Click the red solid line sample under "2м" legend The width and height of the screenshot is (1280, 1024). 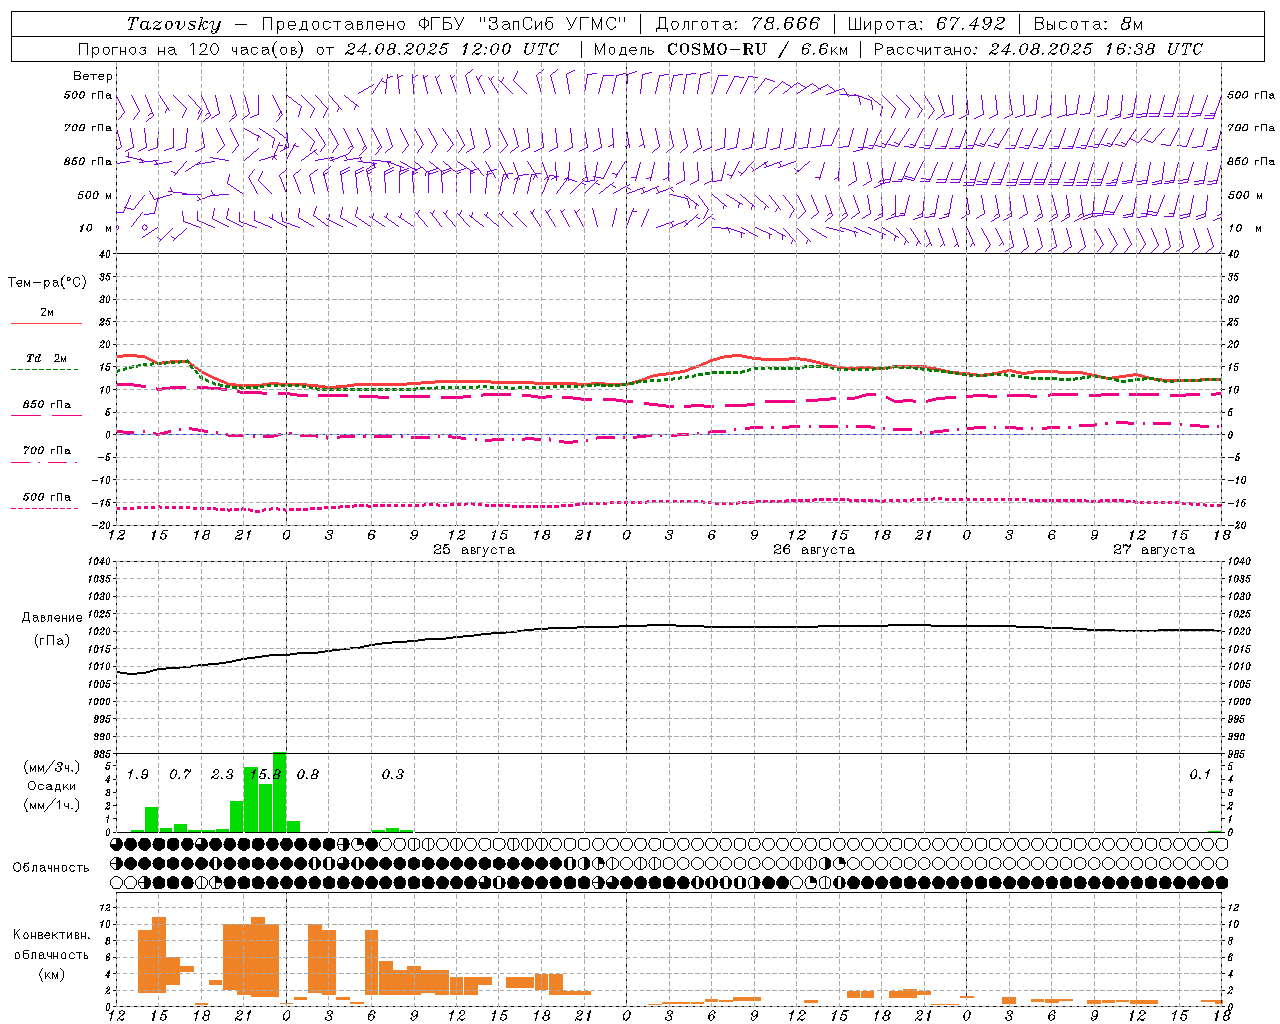[46, 324]
